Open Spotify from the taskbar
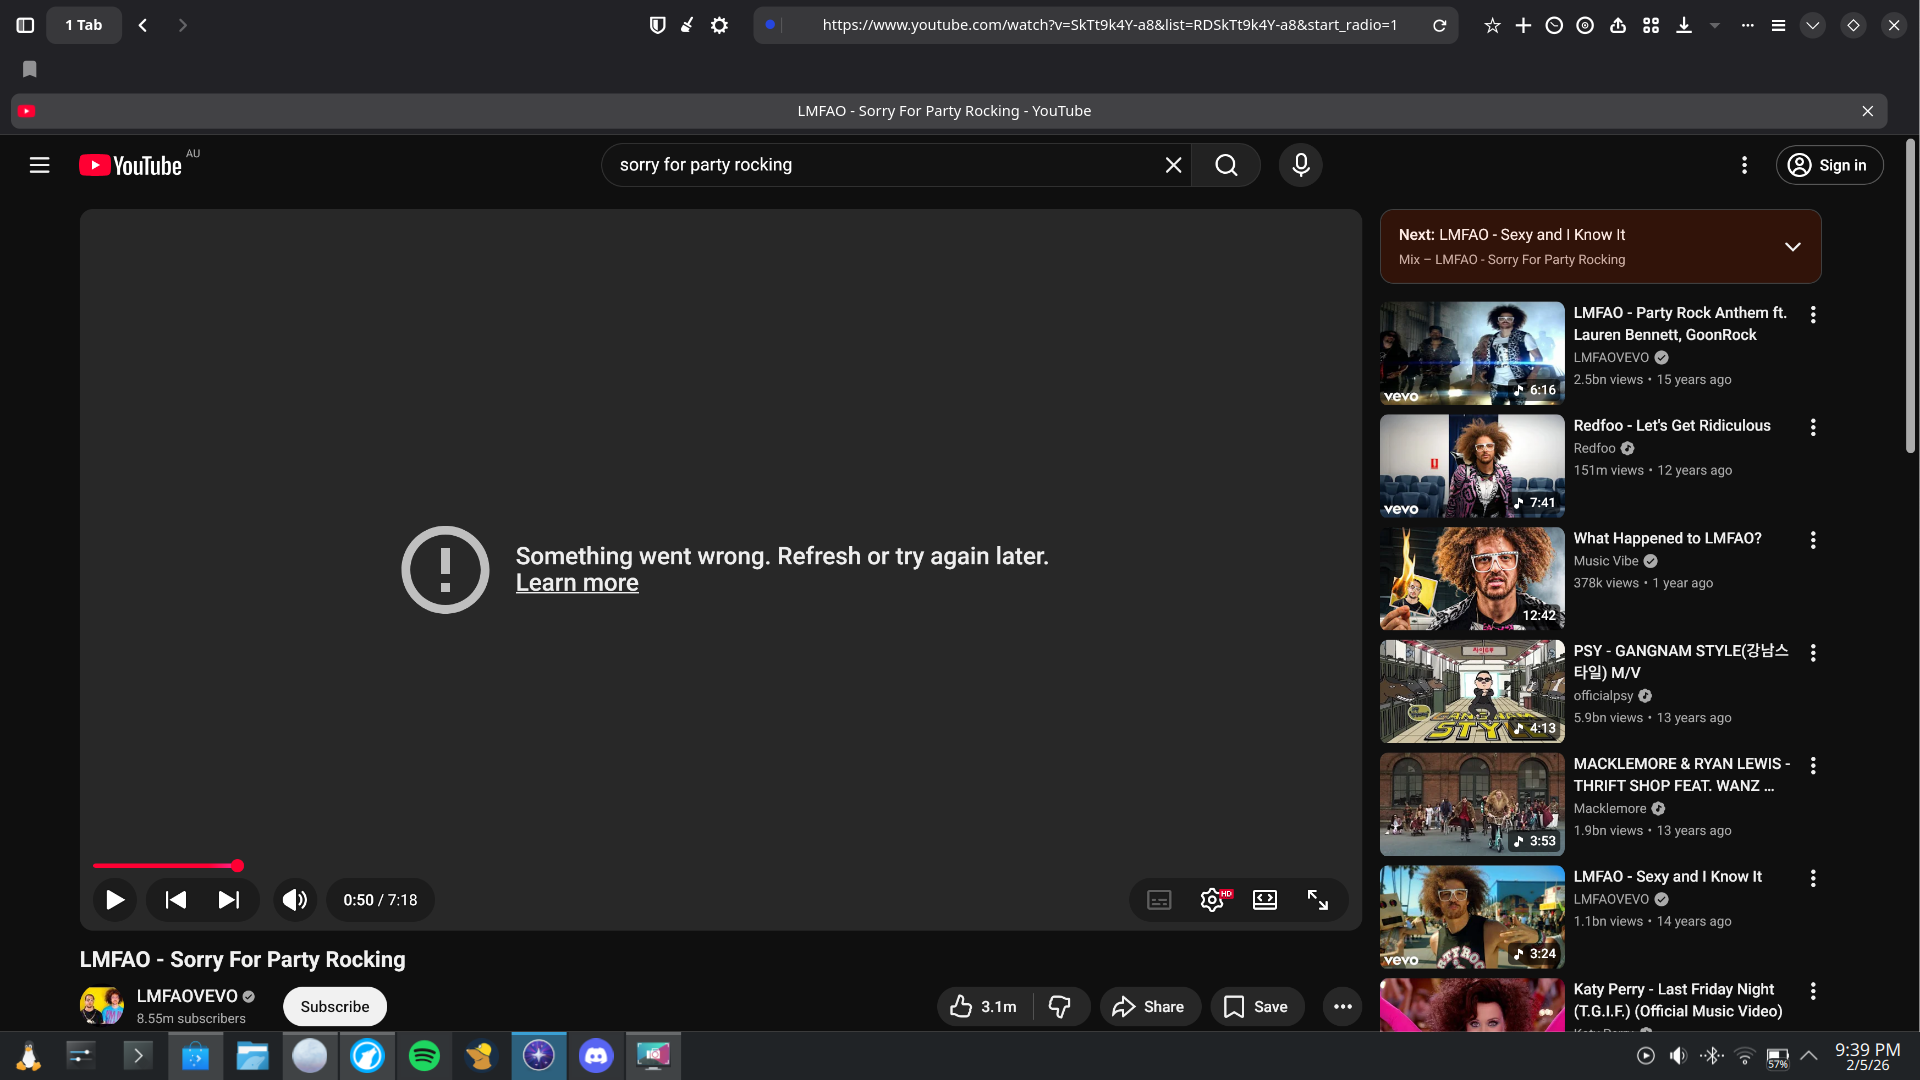The height and width of the screenshot is (1080, 1920). [424, 1055]
